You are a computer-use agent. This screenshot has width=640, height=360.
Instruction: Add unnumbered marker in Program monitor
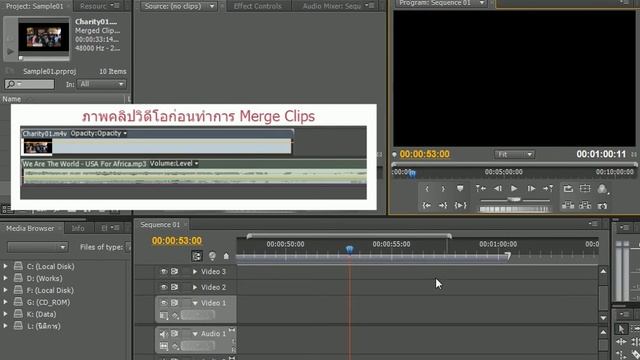click(x=460, y=189)
